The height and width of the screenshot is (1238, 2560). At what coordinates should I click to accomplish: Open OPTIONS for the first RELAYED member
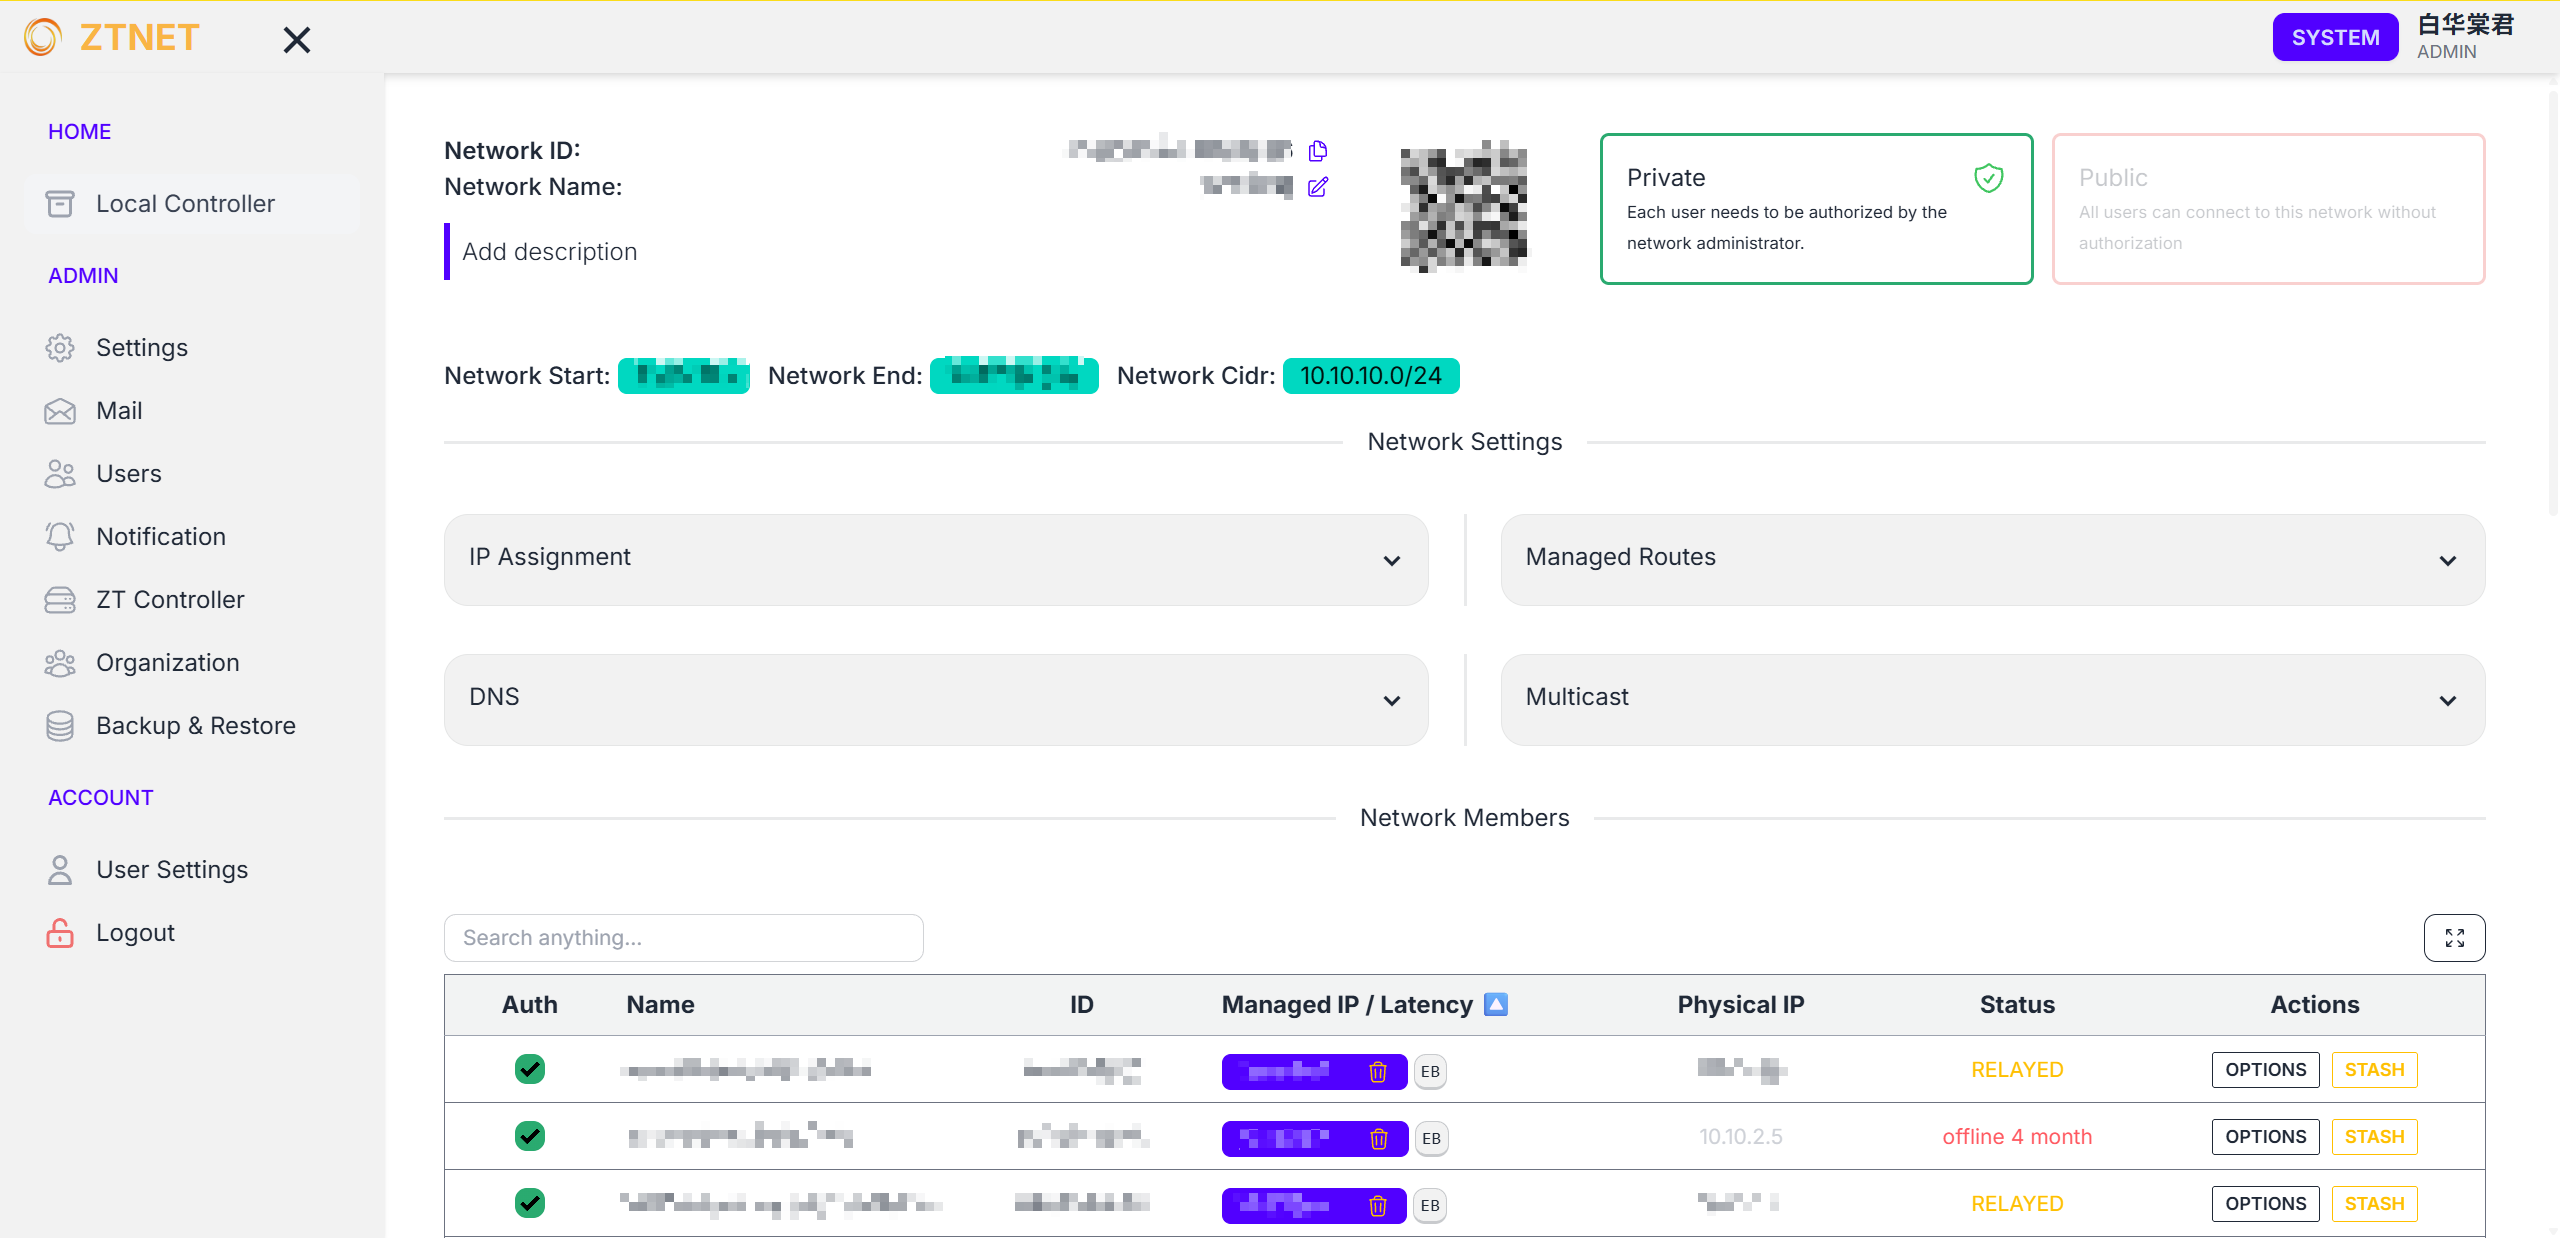tap(2265, 1070)
